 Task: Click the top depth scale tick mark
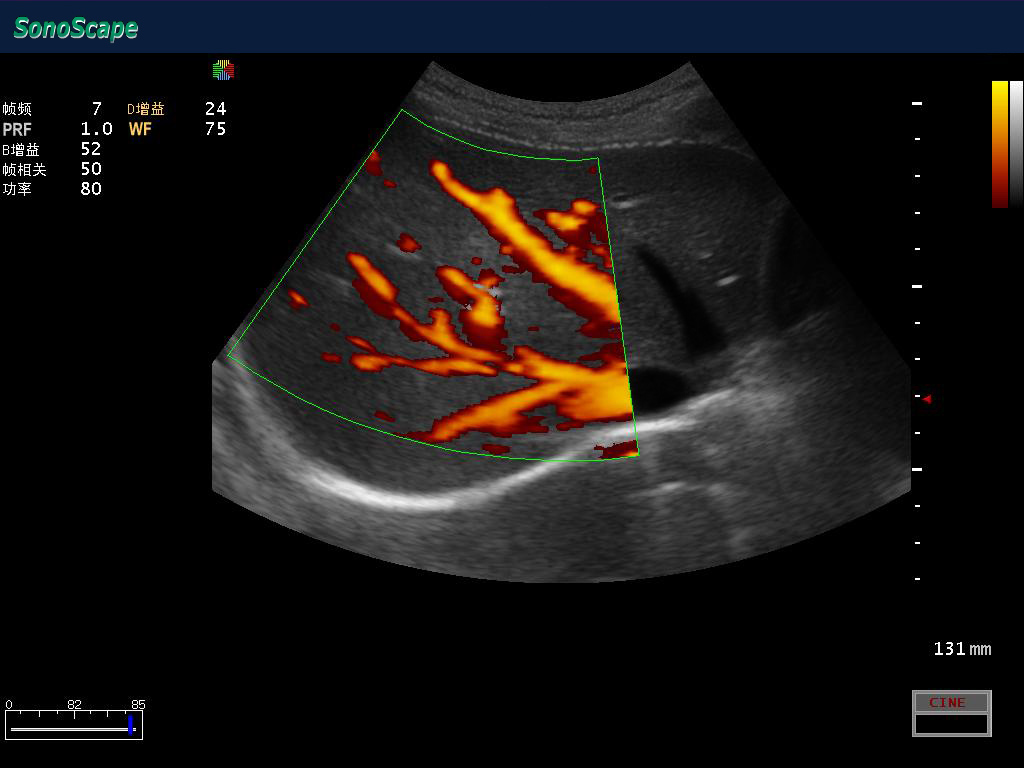click(917, 103)
